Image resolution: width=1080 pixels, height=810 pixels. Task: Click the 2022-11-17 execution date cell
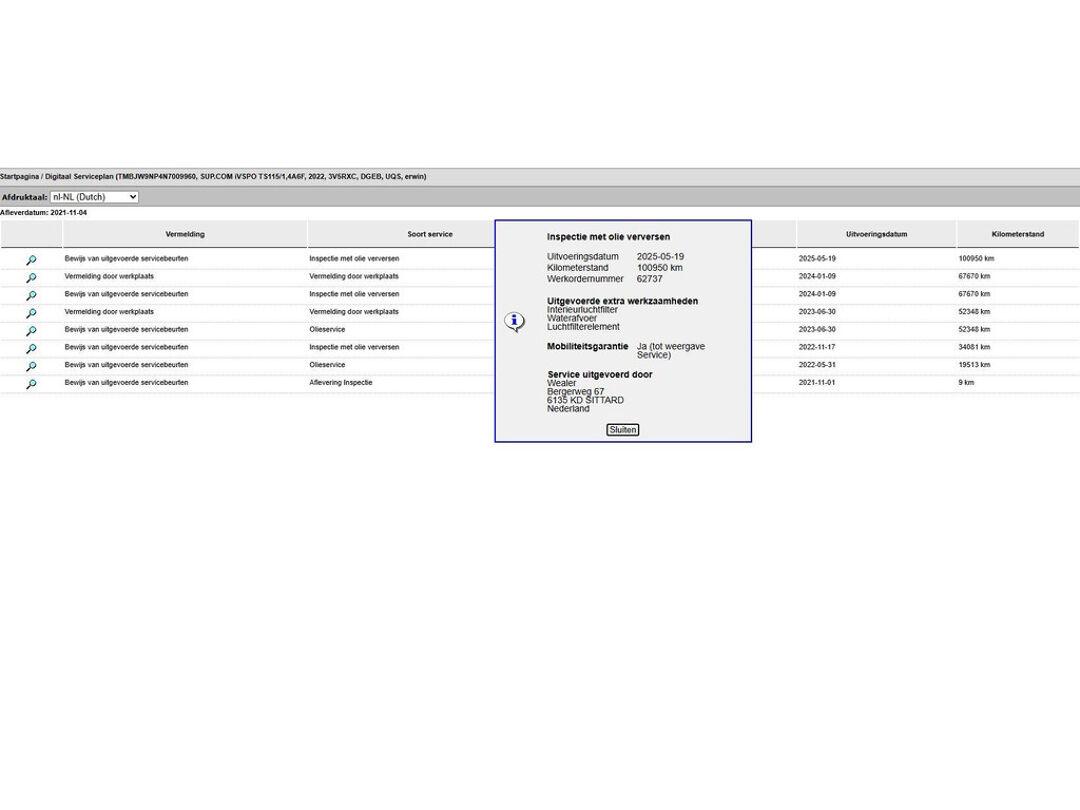tap(816, 347)
